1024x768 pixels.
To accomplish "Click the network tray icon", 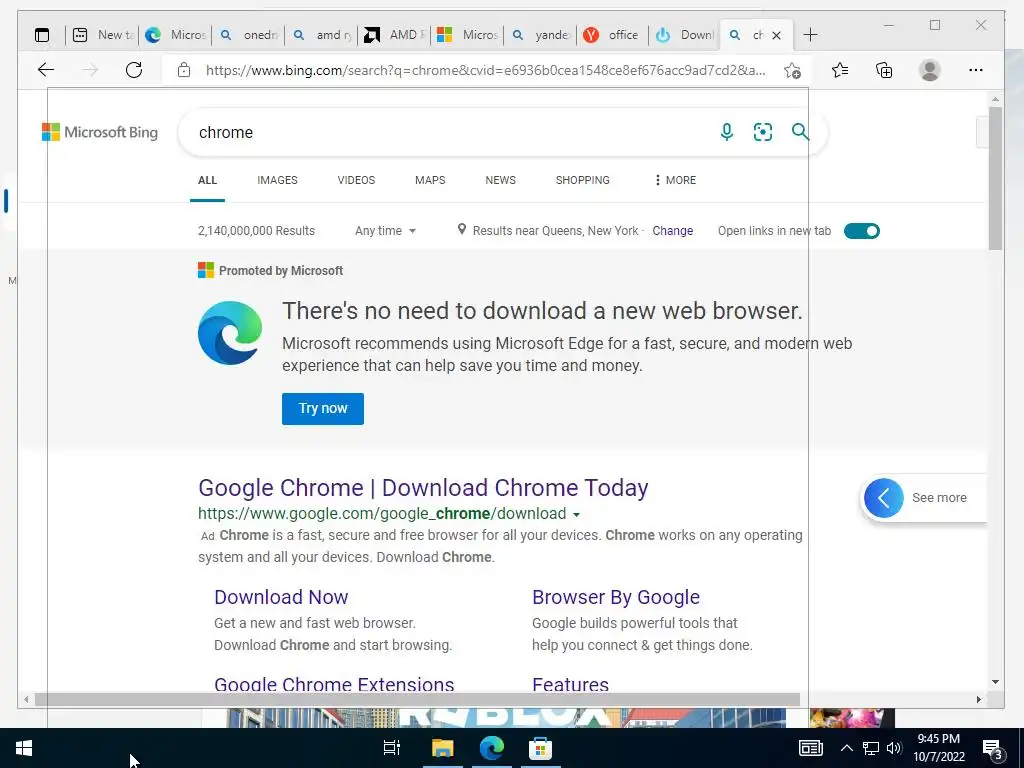I will pyautogui.click(x=871, y=748).
